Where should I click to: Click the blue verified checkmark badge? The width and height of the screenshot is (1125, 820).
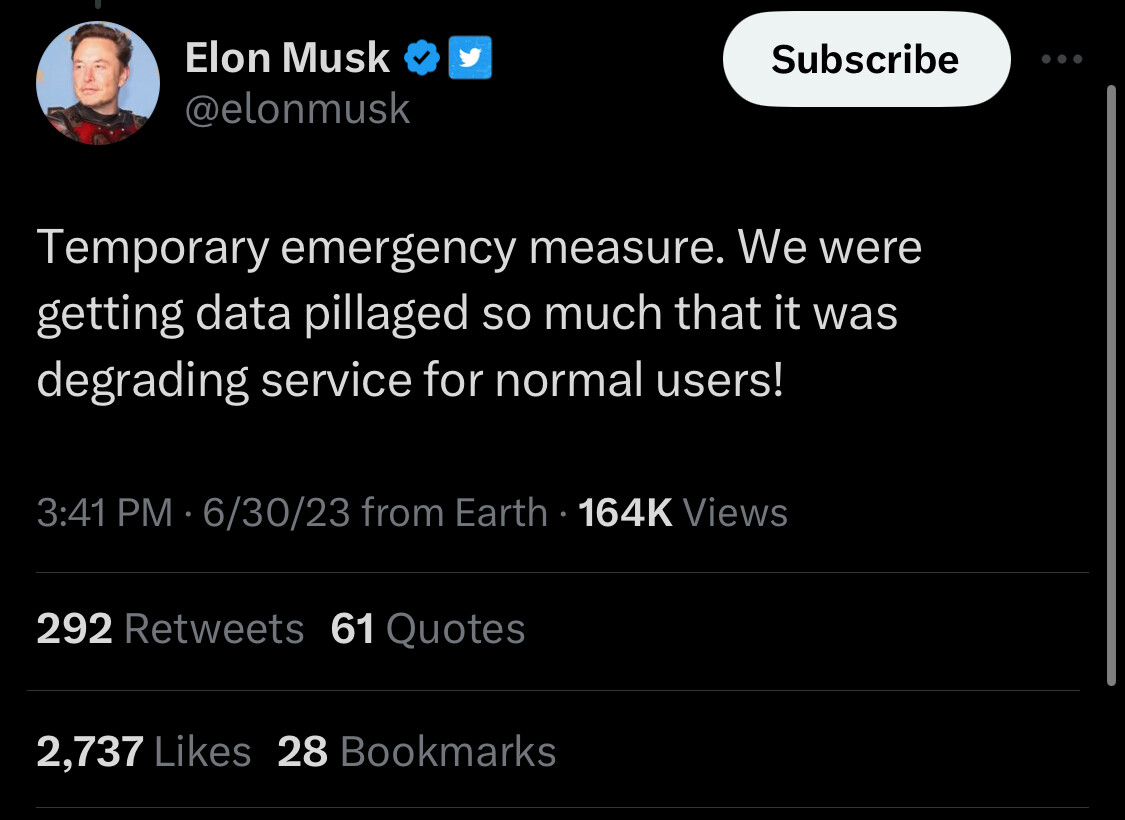point(421,60)
